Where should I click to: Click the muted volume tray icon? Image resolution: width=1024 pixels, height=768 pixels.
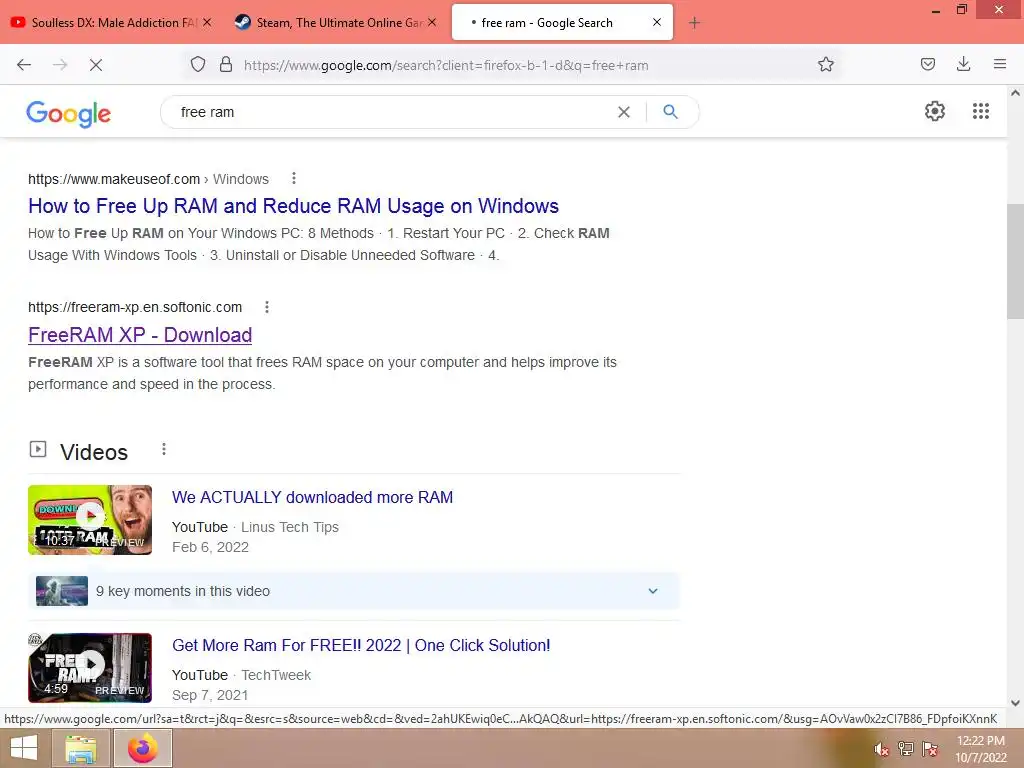(882, 749)
